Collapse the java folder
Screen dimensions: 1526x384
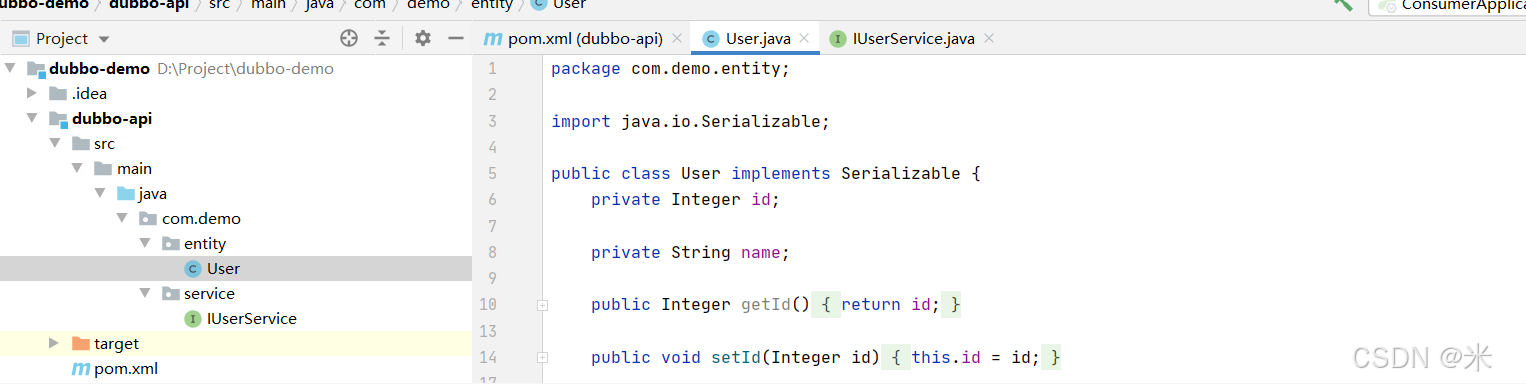99,194
